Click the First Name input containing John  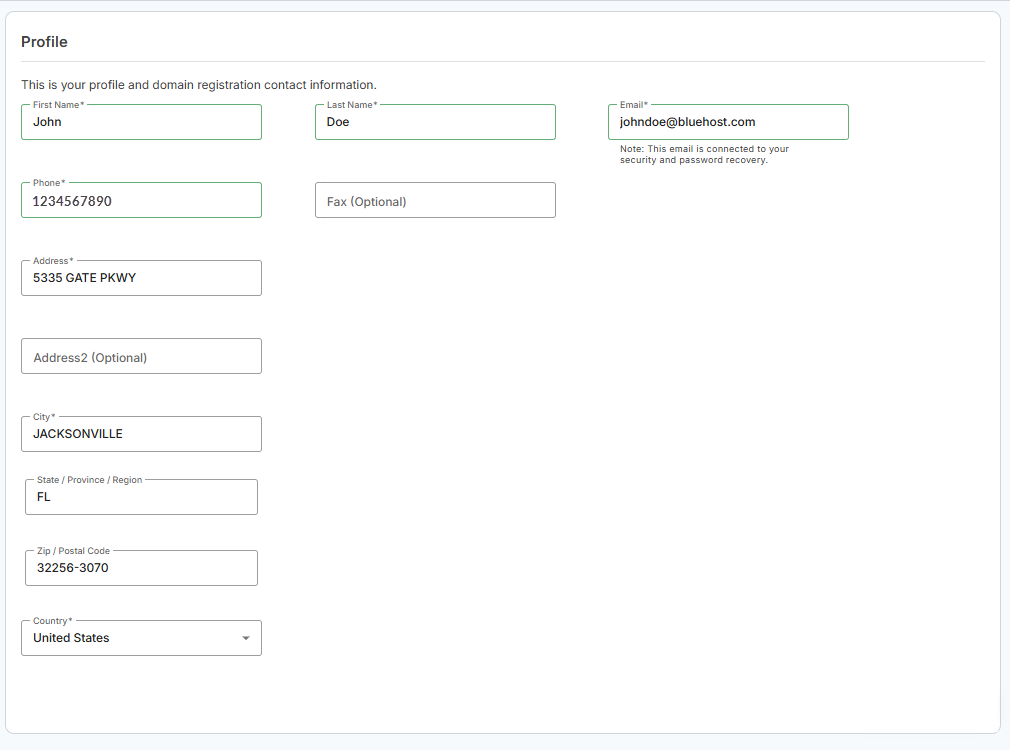click(x=141, y=122)
